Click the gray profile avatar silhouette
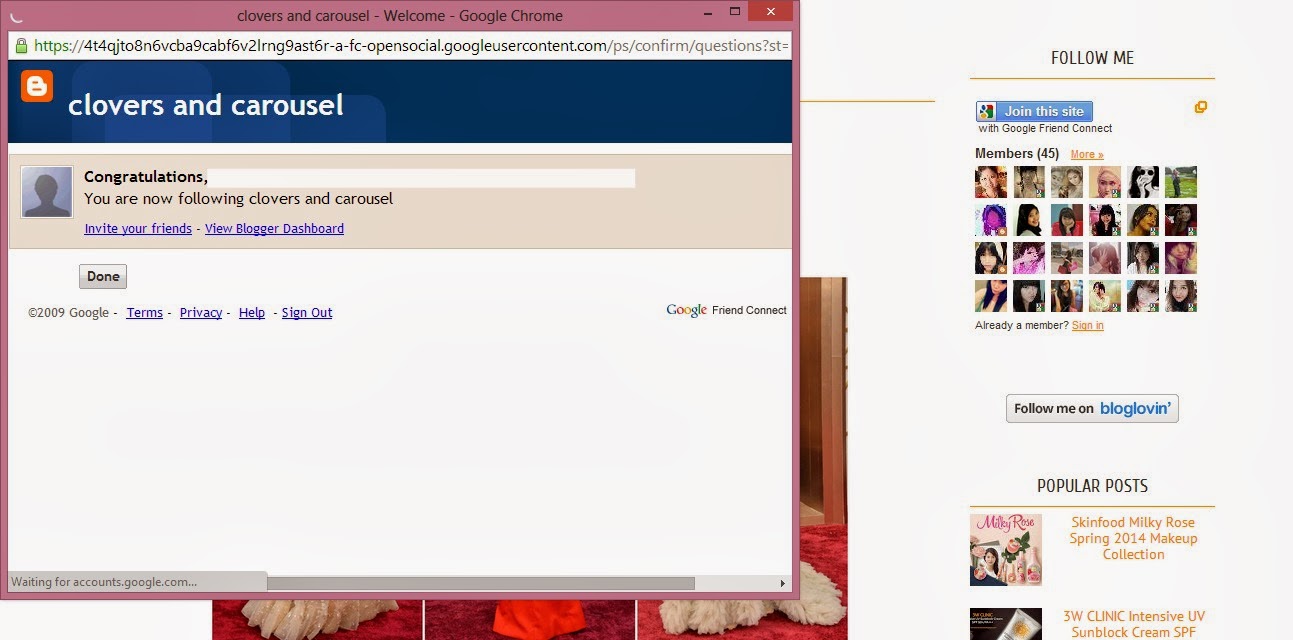This screenshot has width=1293, height=640. [47, 192]
